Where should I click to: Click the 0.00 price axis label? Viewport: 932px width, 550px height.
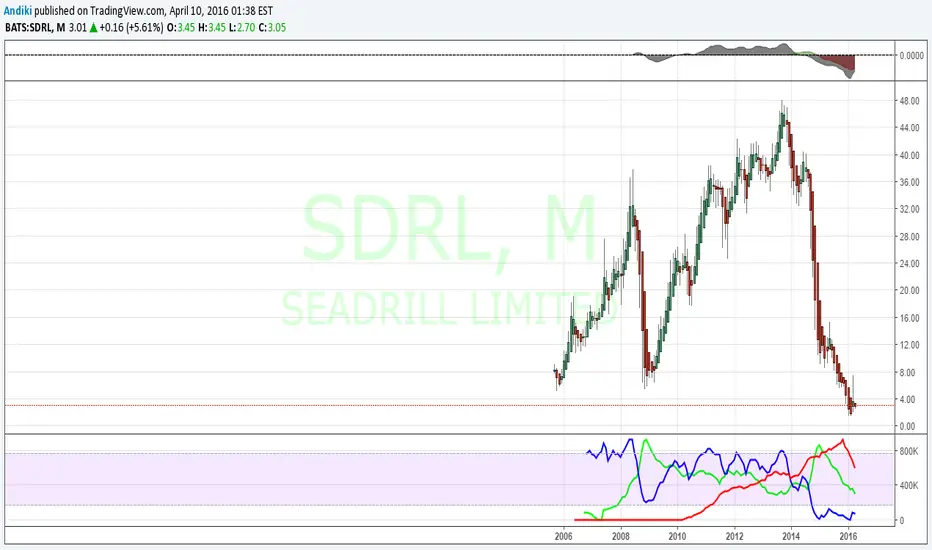pos(908,426)
